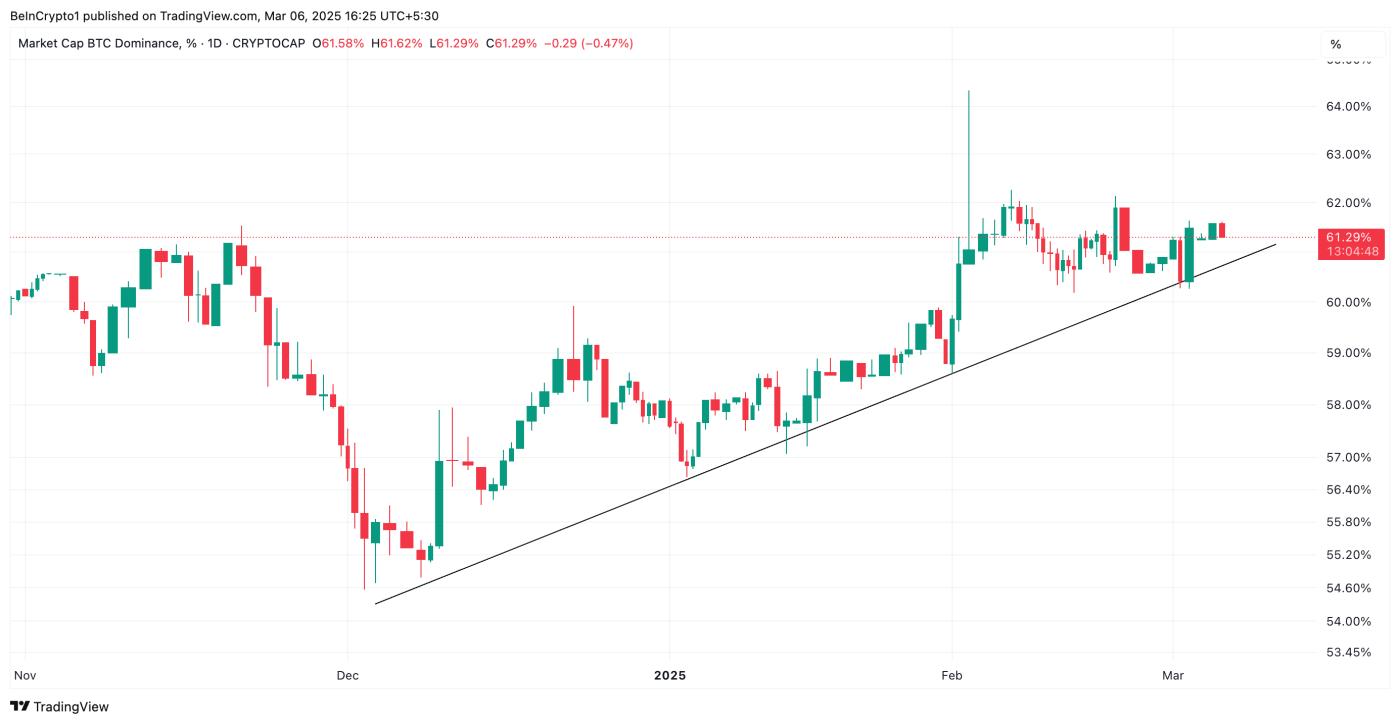Open the Market Cap BTC Dominance symbol title
The height and width of the screenshot is (724, 1400).
[161, 43]
